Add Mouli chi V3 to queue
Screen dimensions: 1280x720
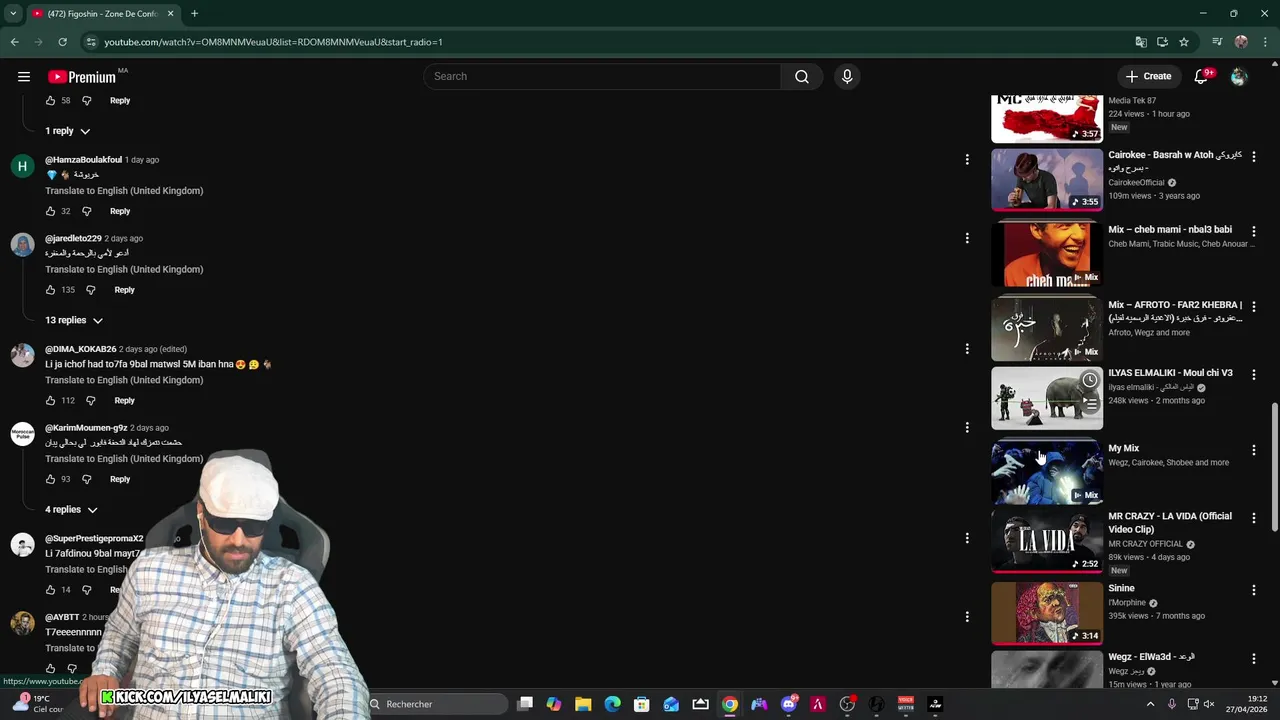1090,404
